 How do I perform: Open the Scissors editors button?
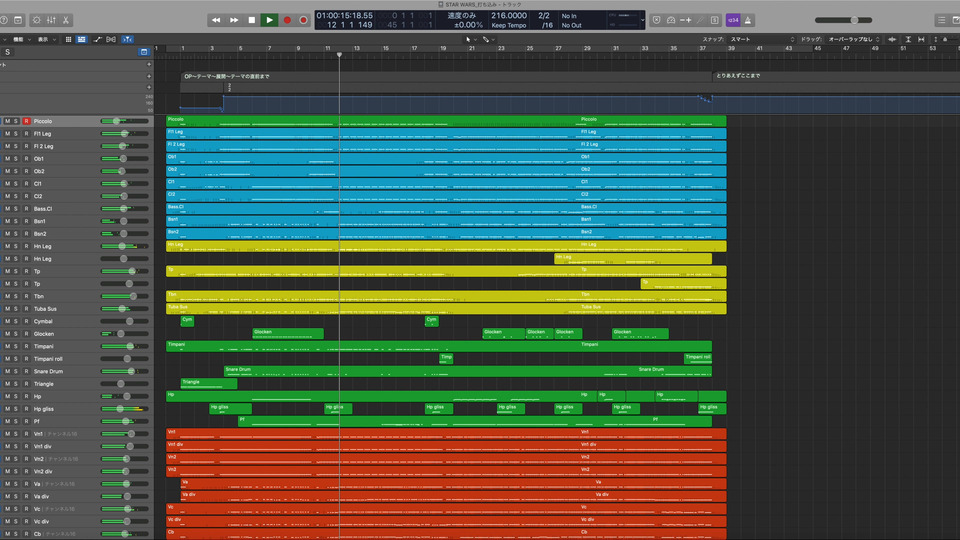point(66,20)
